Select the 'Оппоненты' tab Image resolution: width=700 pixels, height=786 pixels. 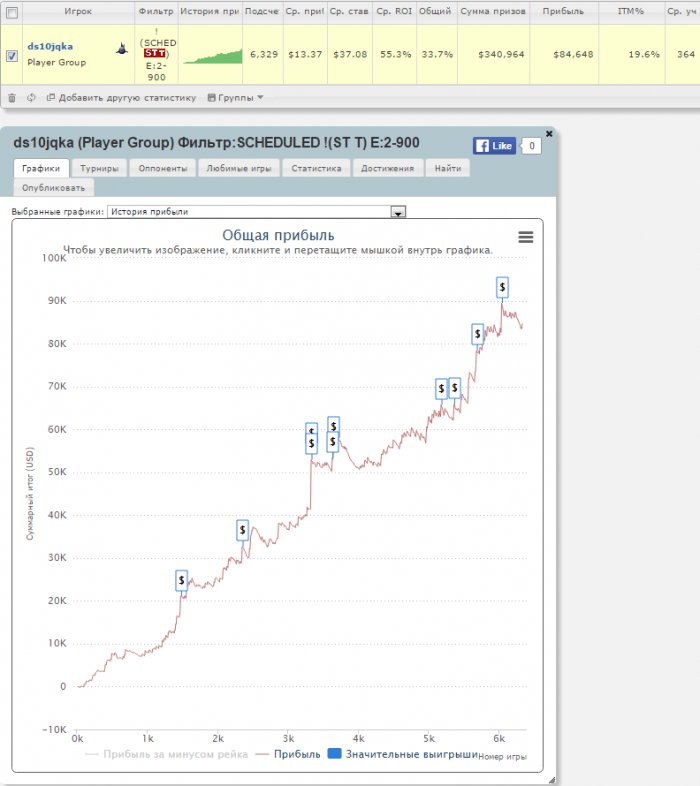[162, 168]
